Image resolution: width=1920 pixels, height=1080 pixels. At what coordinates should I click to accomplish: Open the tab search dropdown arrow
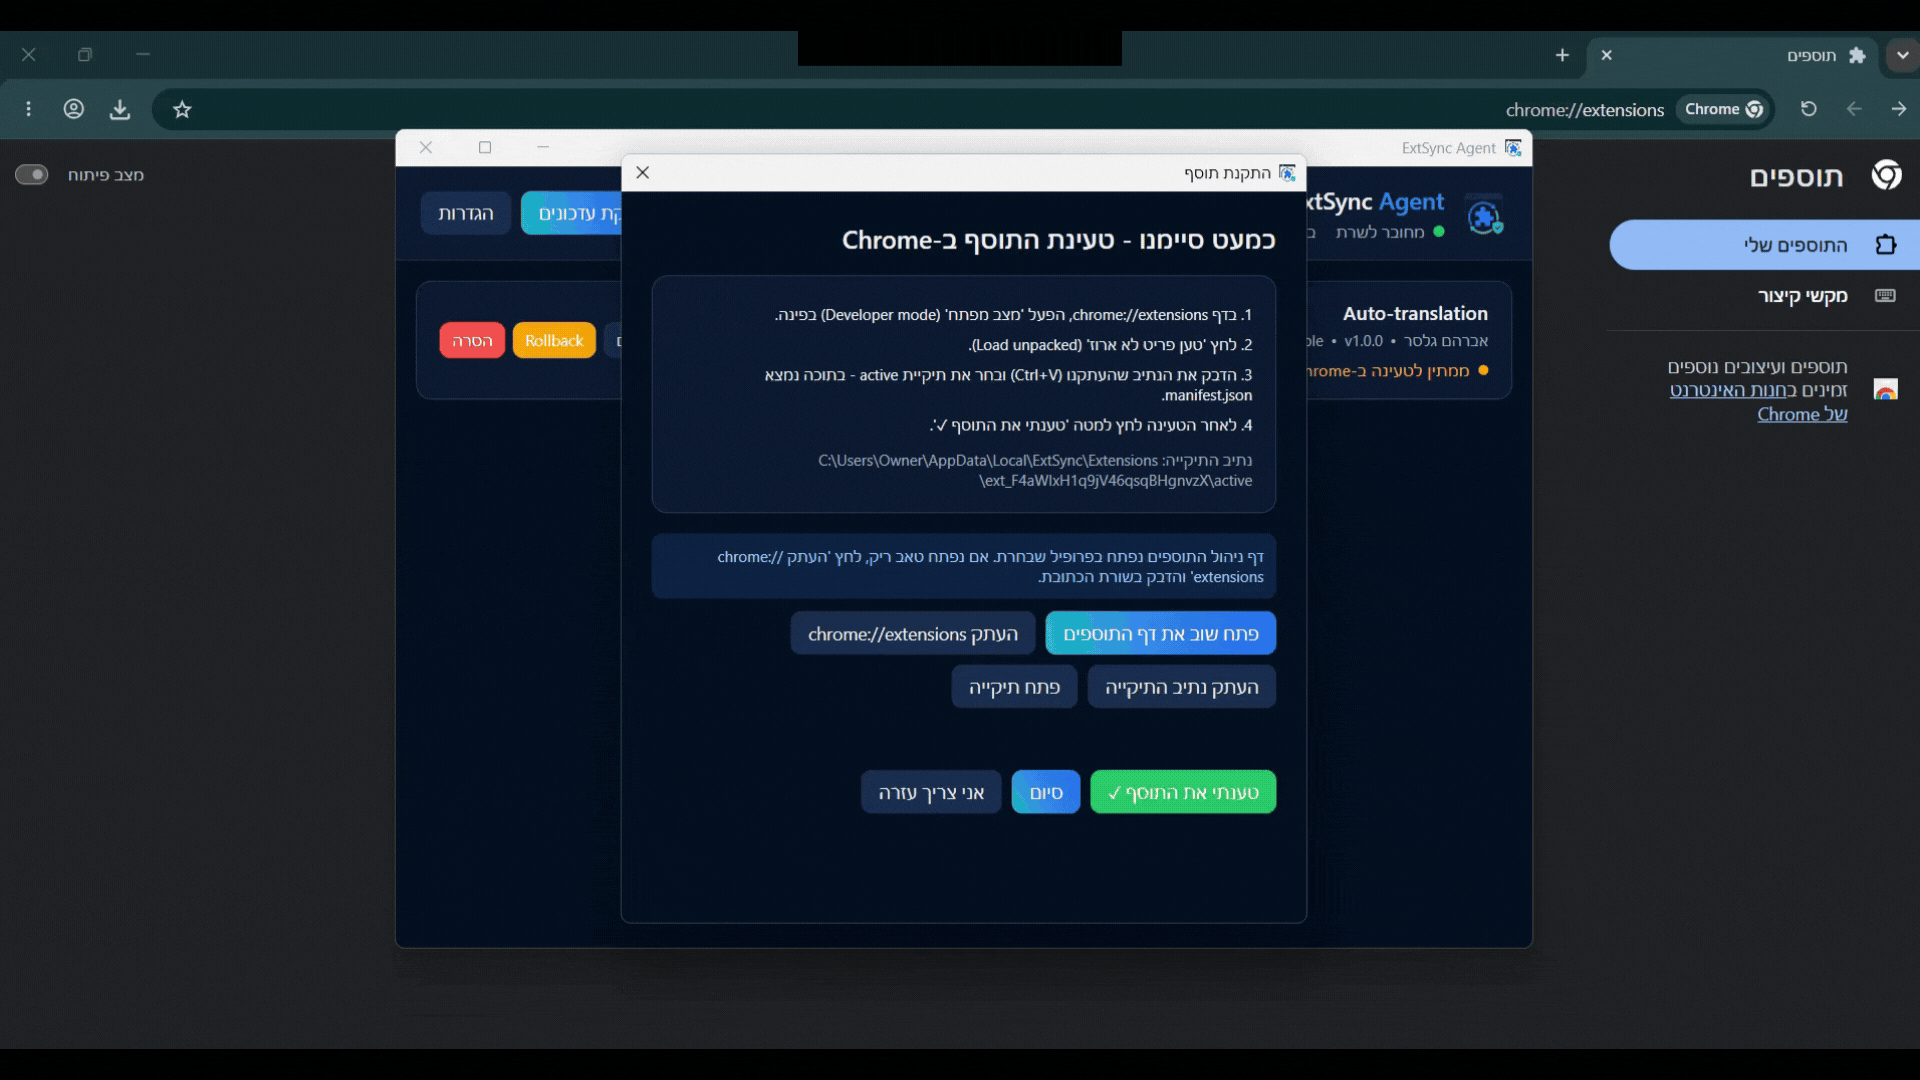click(x=1902, y=55)
